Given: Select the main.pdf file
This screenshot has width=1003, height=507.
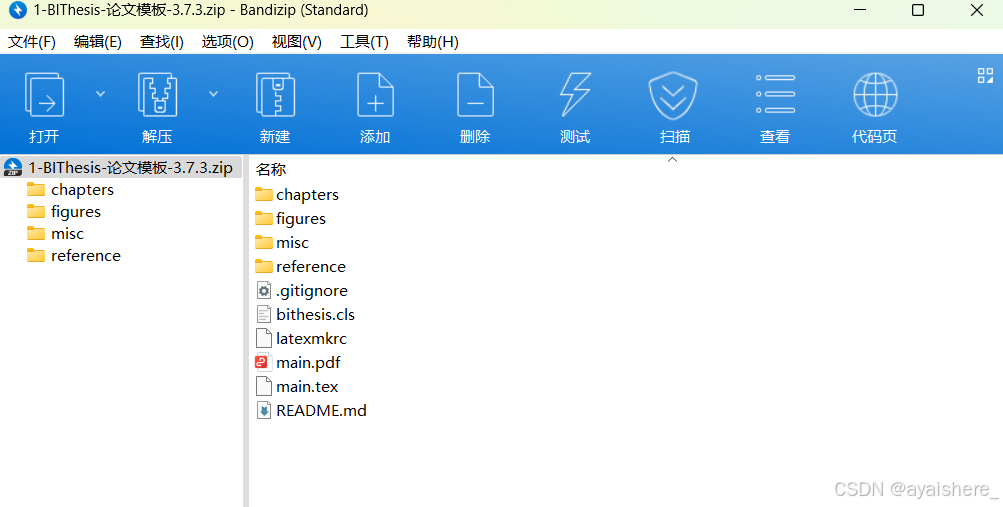Looking at the screenshot, I should pyautogui.click(x=298, y=363).
